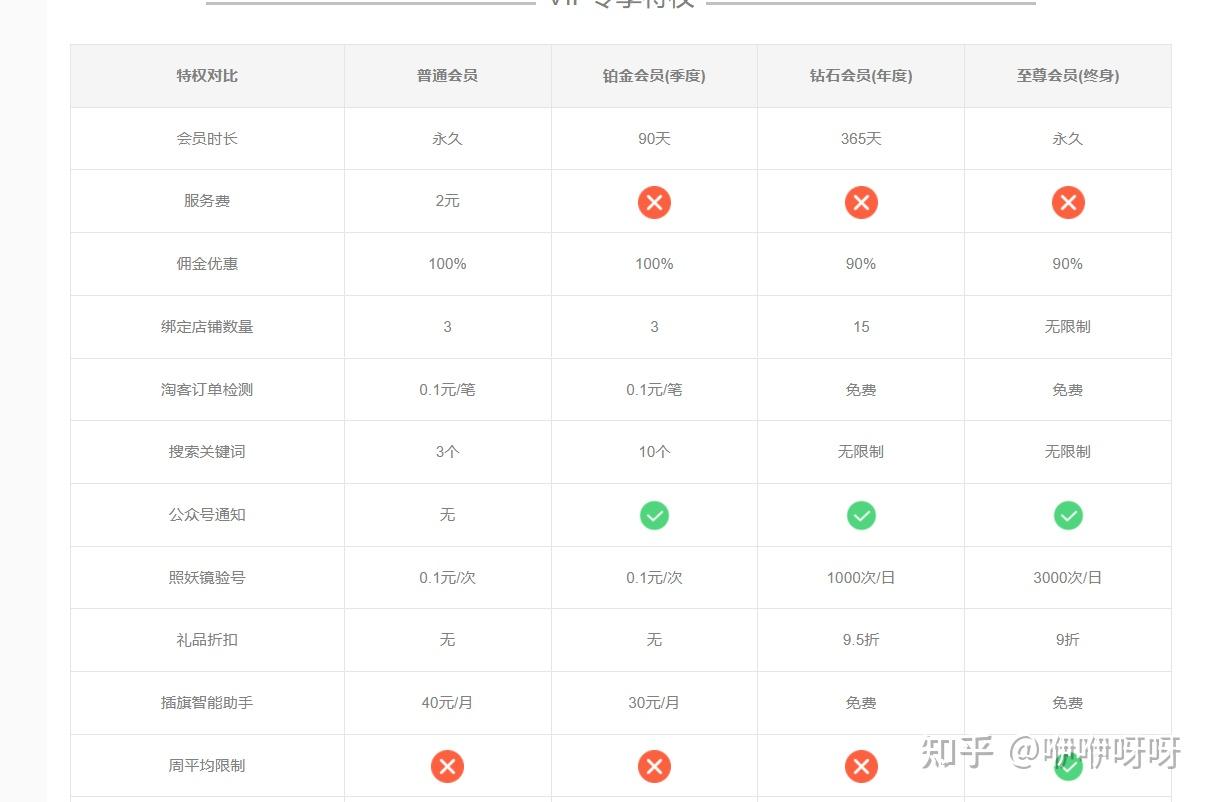
Task: Click 无限制 in 绑定店铺数量 row
Action: [x=1068, y=327]
